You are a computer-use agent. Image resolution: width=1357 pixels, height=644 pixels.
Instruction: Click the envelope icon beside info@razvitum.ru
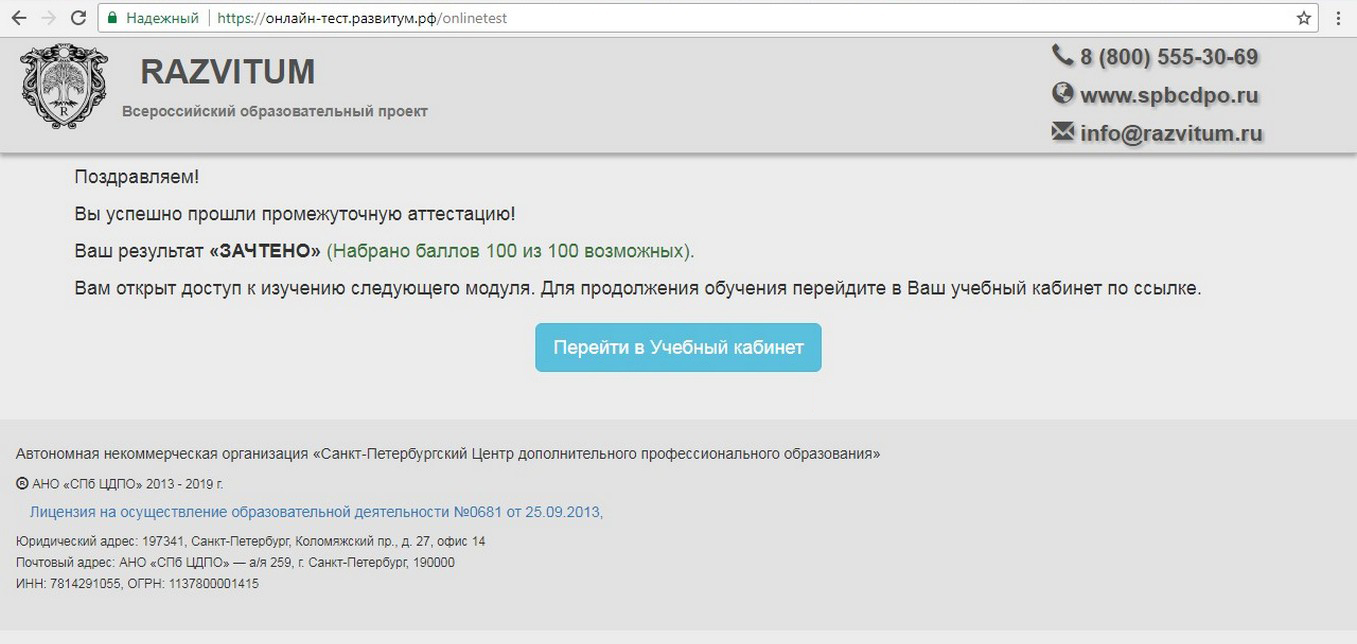point(1061,131)
